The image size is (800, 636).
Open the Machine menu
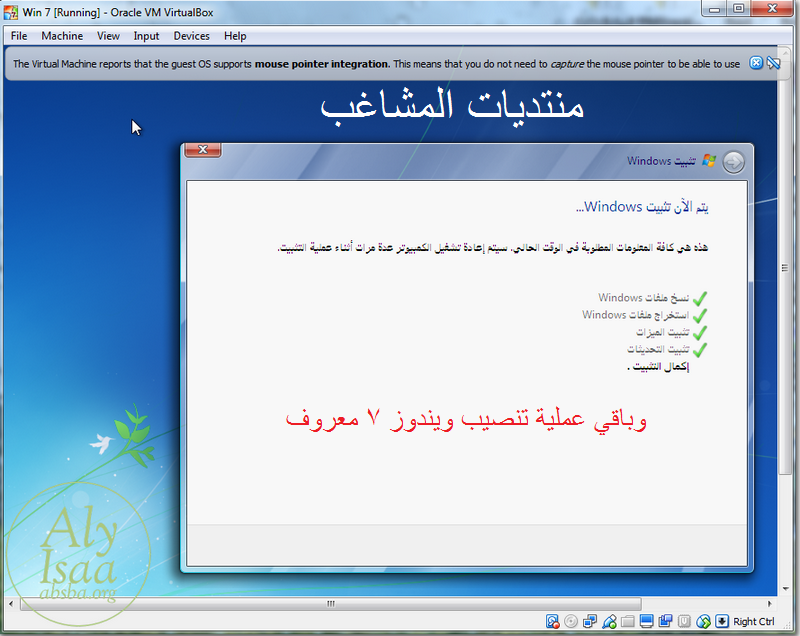(x=62, y=36)
